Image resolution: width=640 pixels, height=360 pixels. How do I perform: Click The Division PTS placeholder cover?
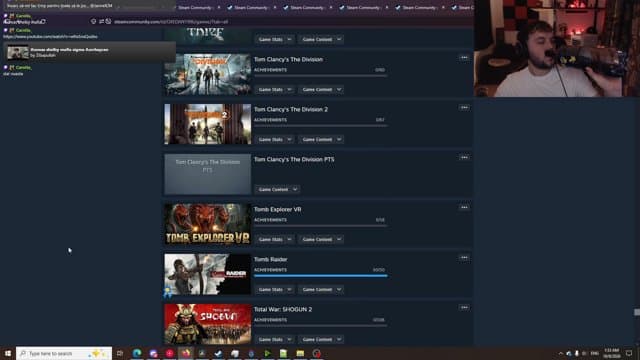[x=207, y=174]
